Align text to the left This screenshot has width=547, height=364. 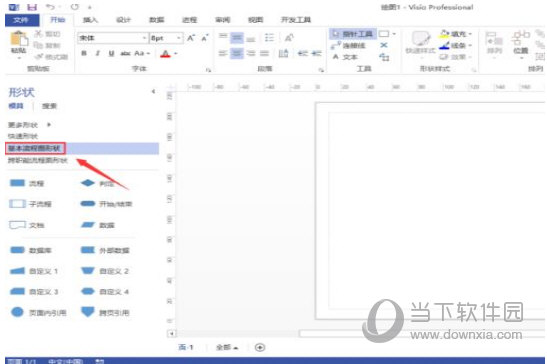point(223,53)
